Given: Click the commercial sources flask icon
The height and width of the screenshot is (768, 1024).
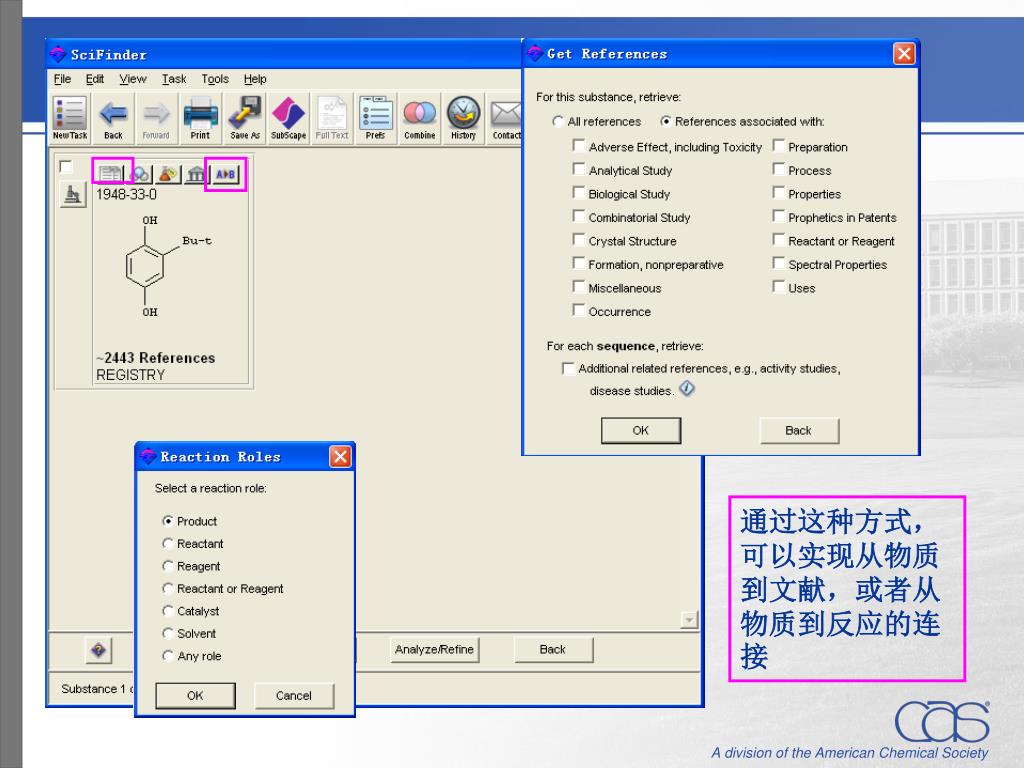Looking at the screenshot, I should pos(168,174).
